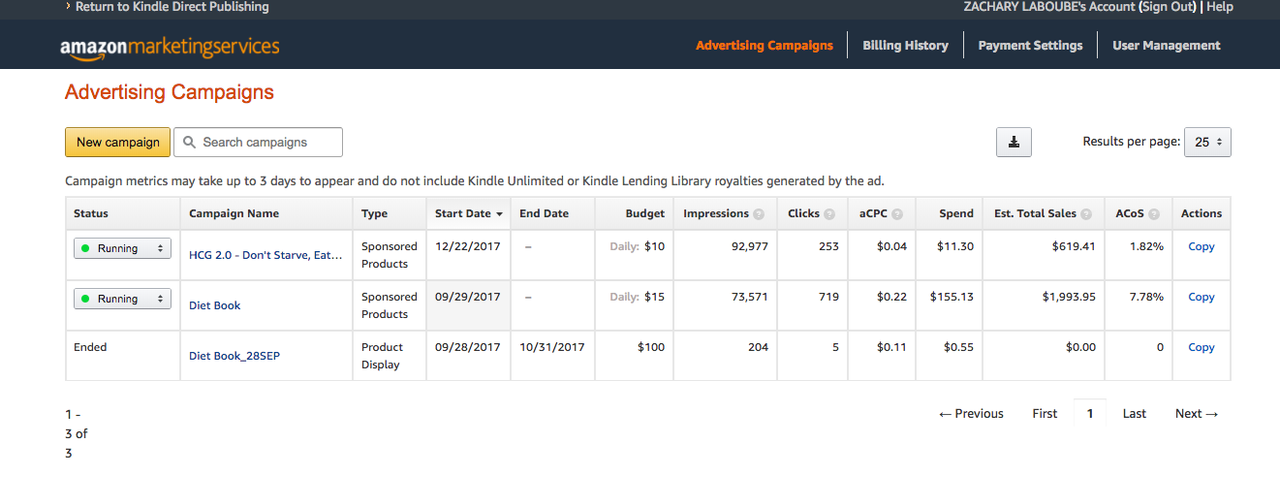1280x481 pixels.
Task: Open the HCG 2.0 campaign status dropdown
Action: (122, 248)
